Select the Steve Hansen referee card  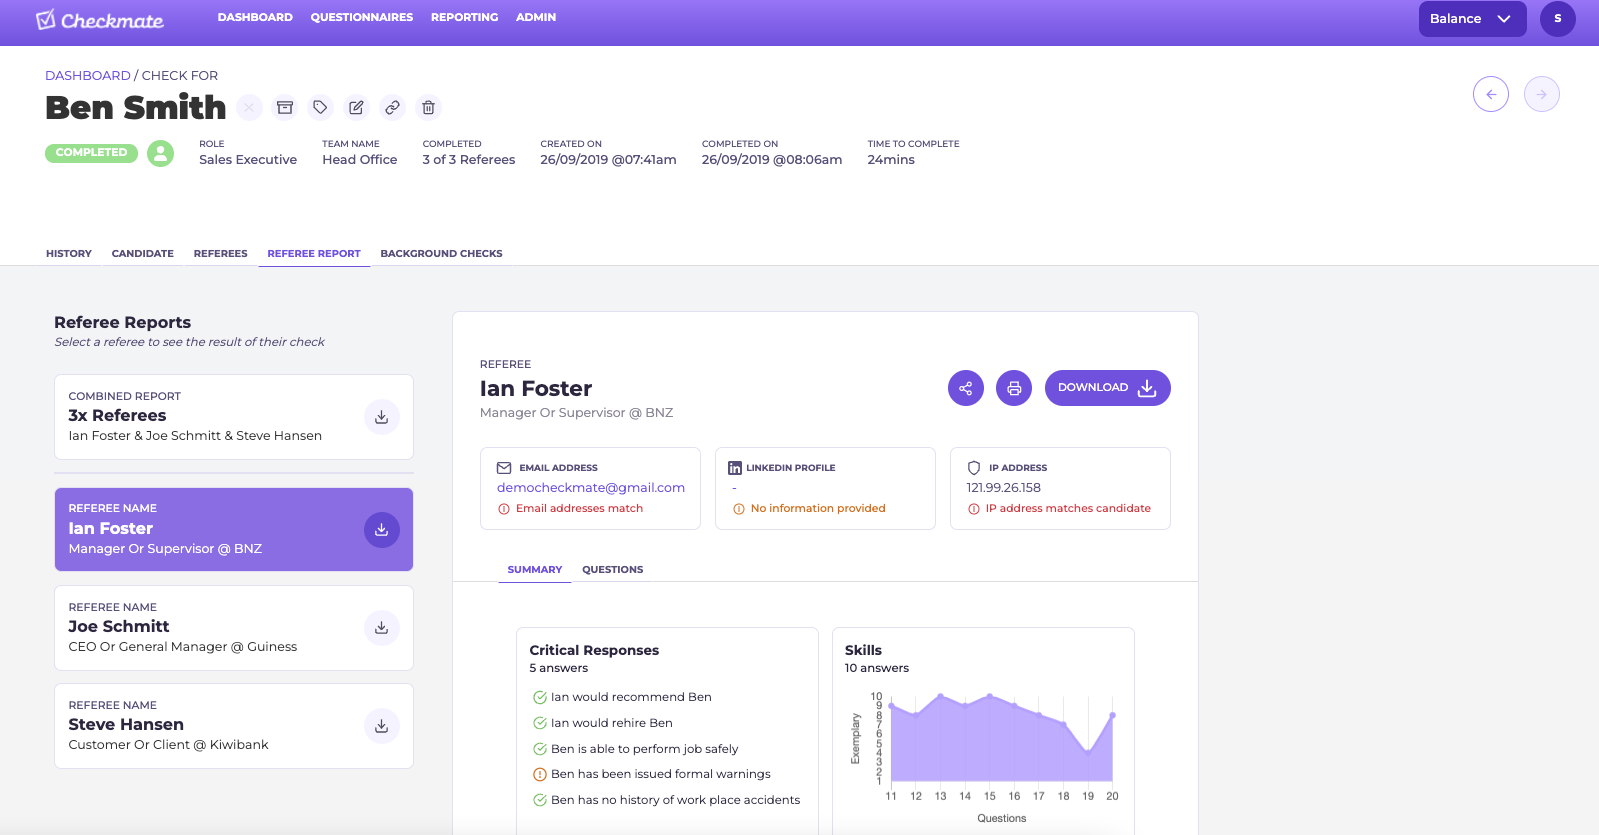tap(234, 726)
